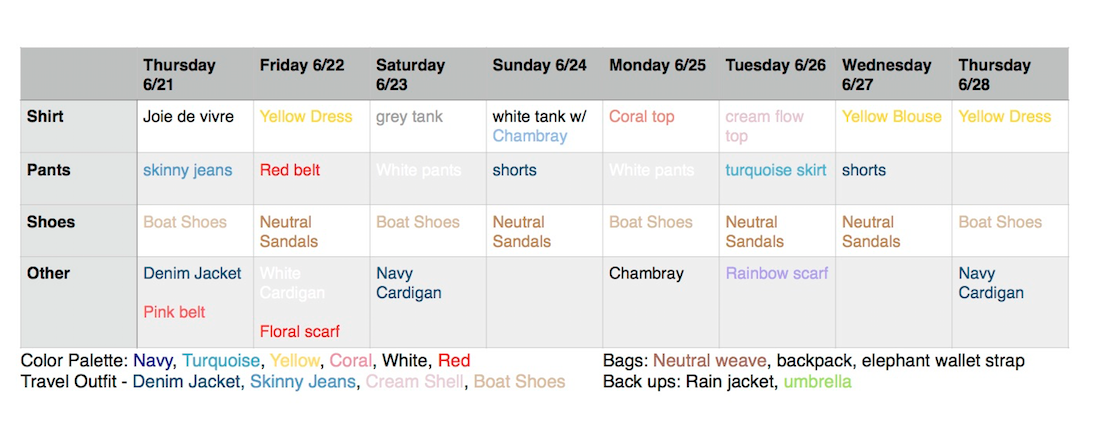Screen dimensions: 1116x442
Task: Click the Red belt cell
Action: [x=312, y=179]
